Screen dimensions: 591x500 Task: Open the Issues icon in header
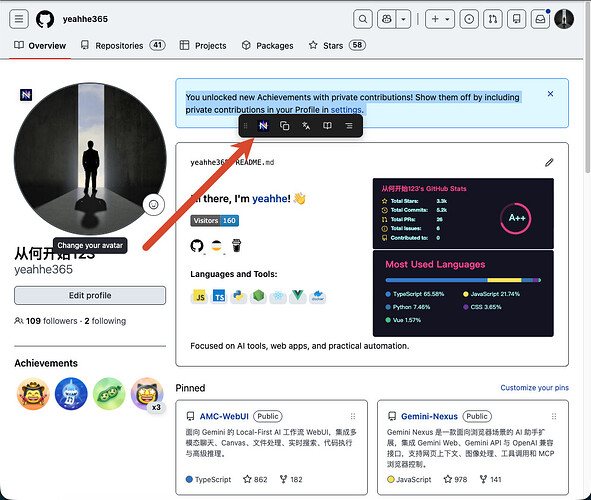click(469, 19)
